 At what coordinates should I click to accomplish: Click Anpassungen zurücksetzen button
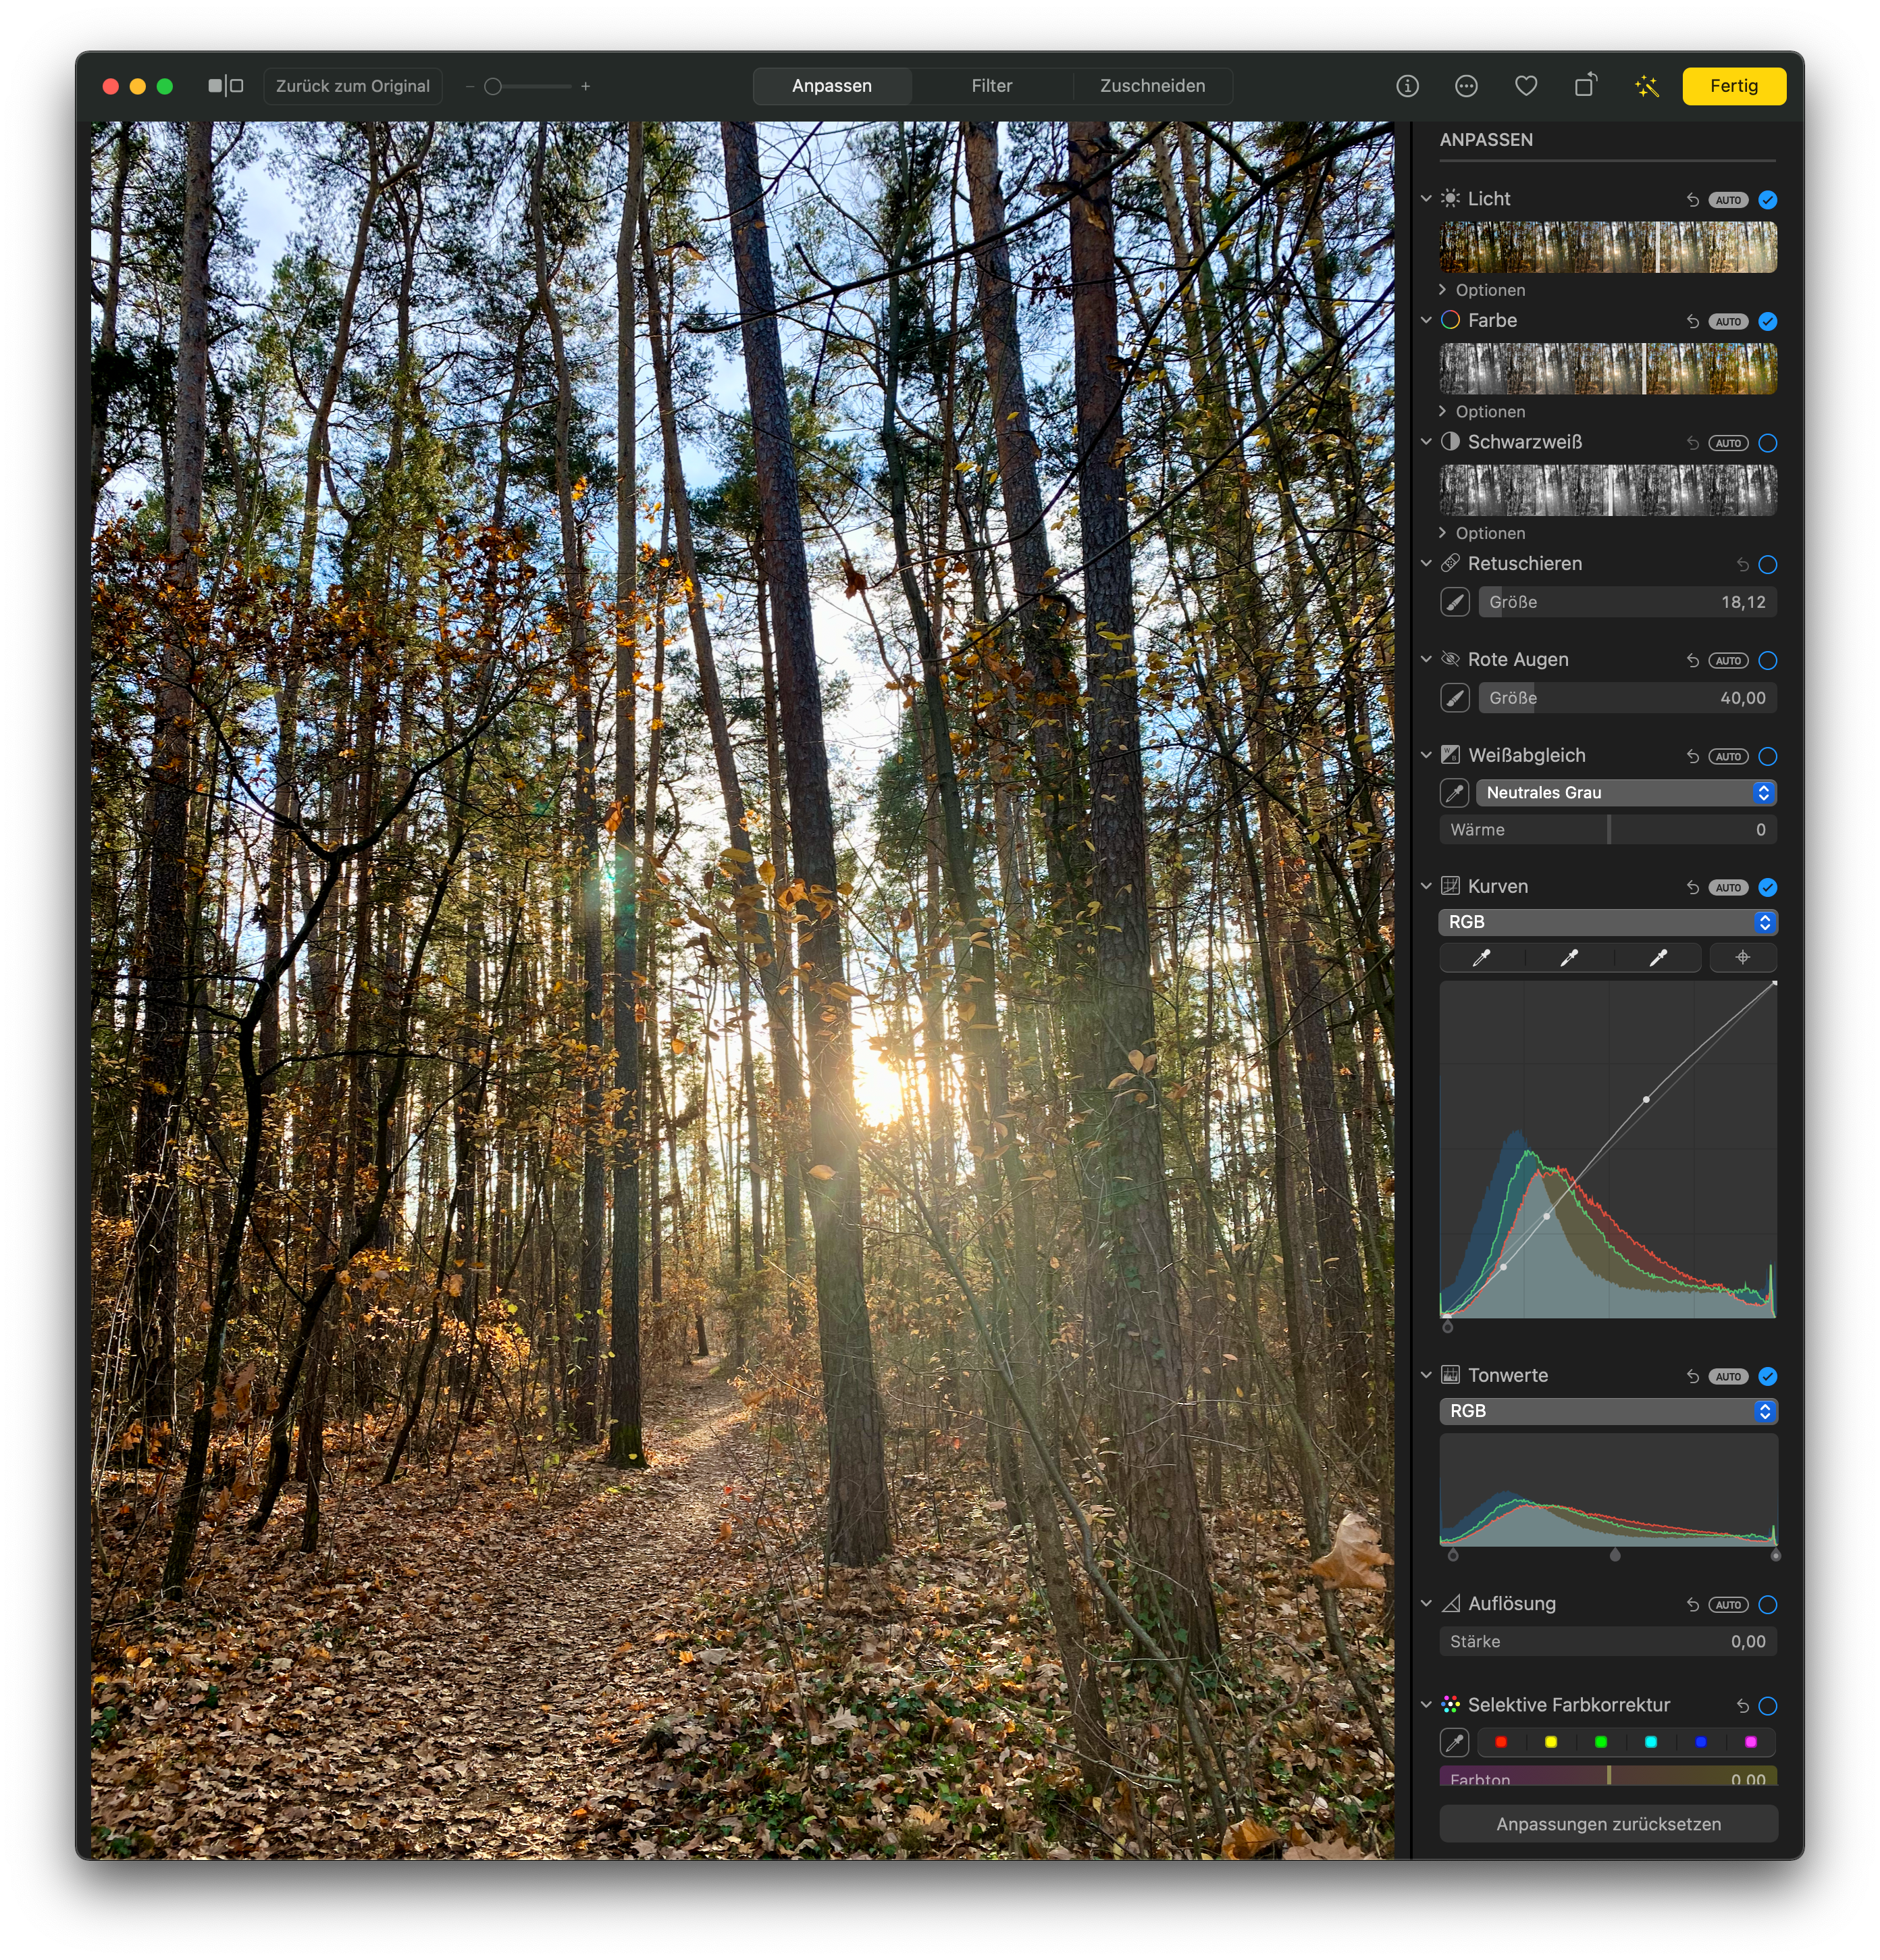tap(1608, 1824)
